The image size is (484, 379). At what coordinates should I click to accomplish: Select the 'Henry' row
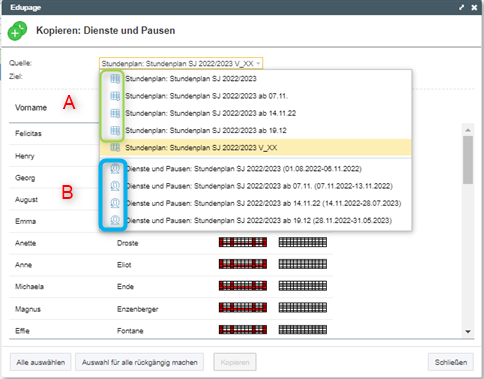(x=54, y=156)
